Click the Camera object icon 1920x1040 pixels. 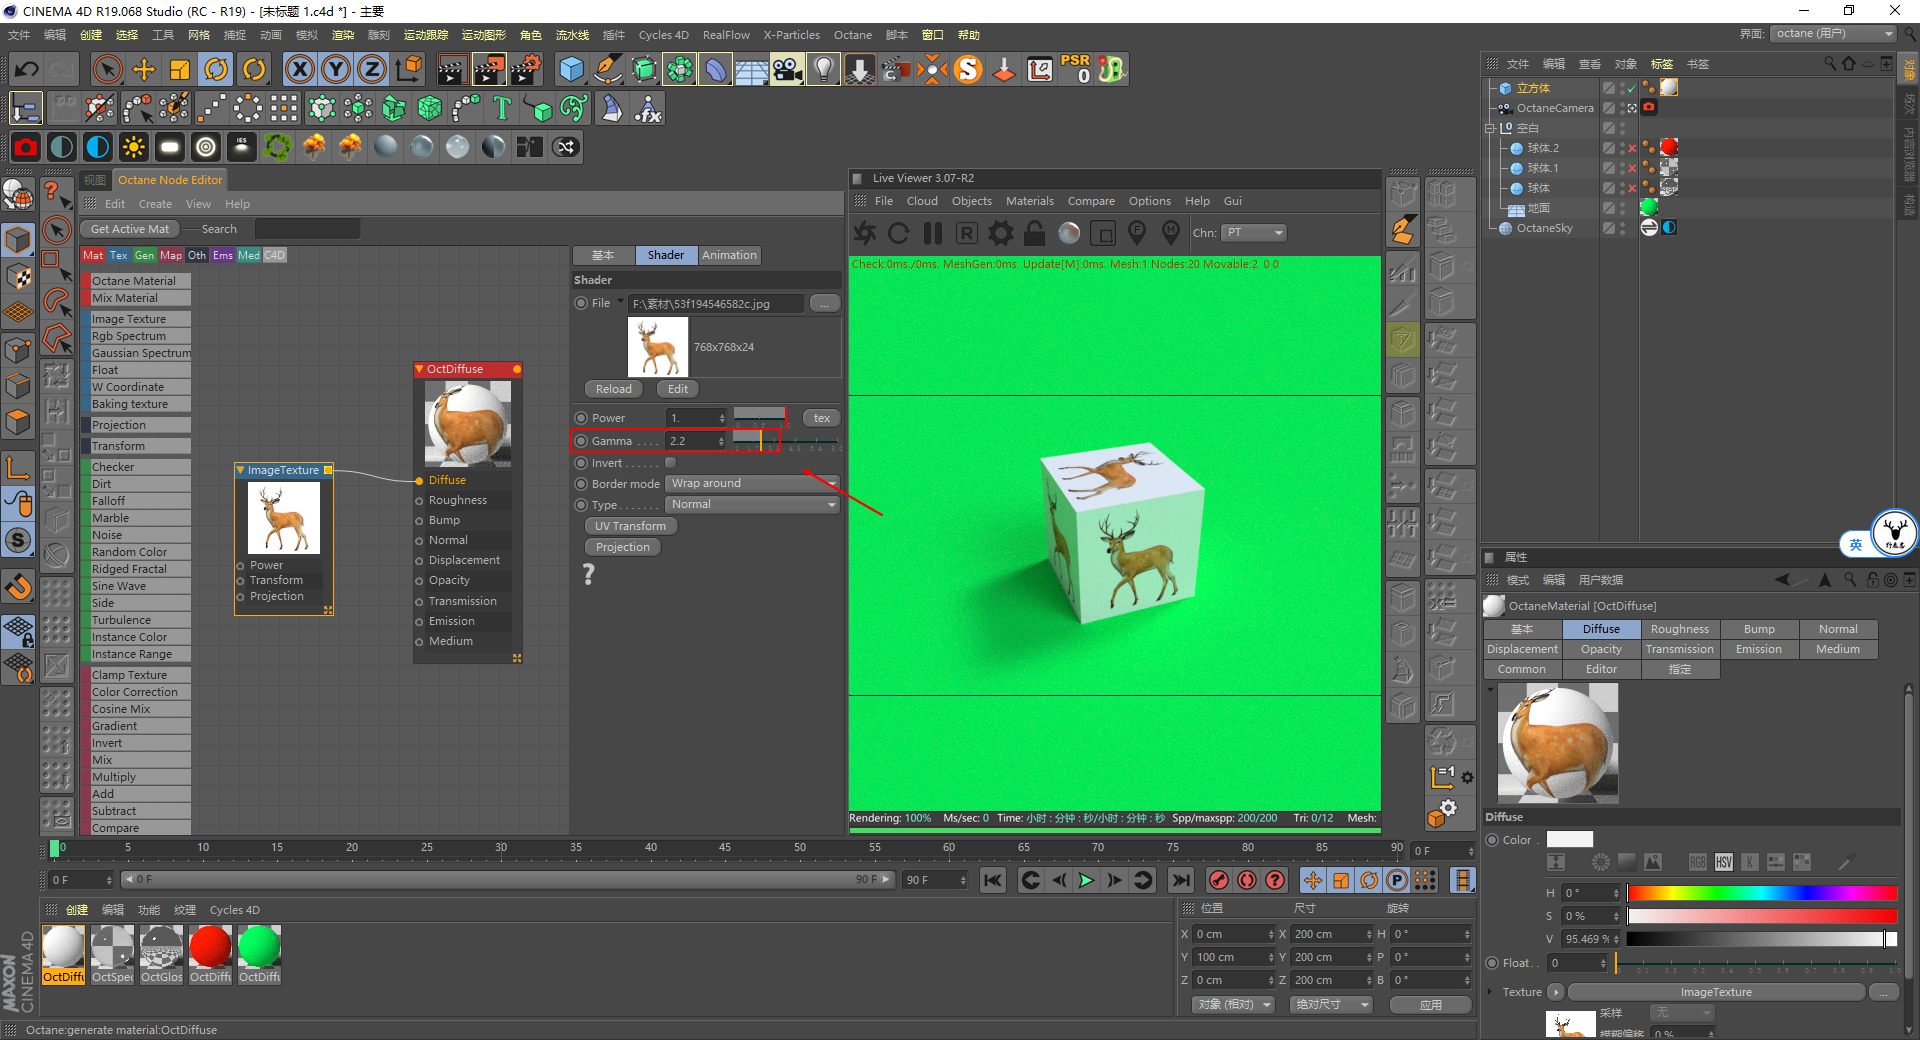(787, 69)
